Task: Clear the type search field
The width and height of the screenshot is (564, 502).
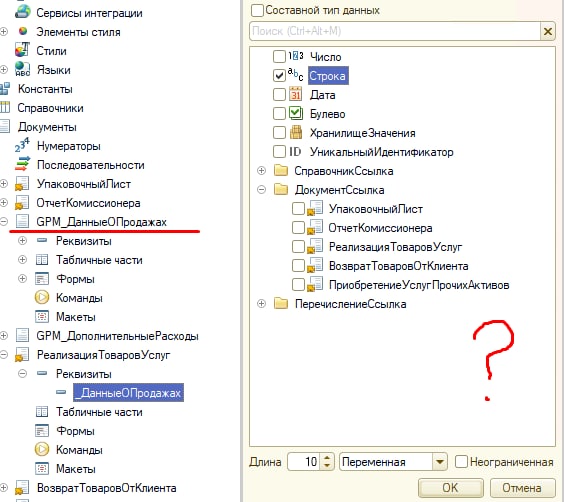Action: [548, 31]
